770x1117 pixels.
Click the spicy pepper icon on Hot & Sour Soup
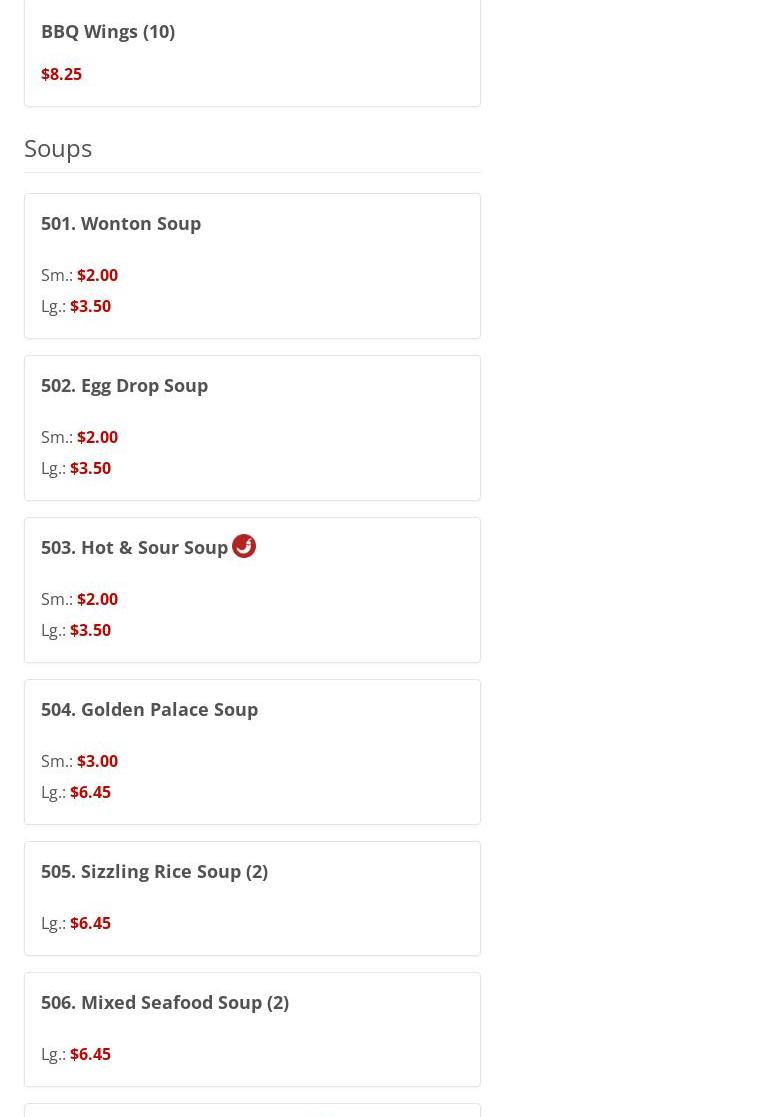244,546
